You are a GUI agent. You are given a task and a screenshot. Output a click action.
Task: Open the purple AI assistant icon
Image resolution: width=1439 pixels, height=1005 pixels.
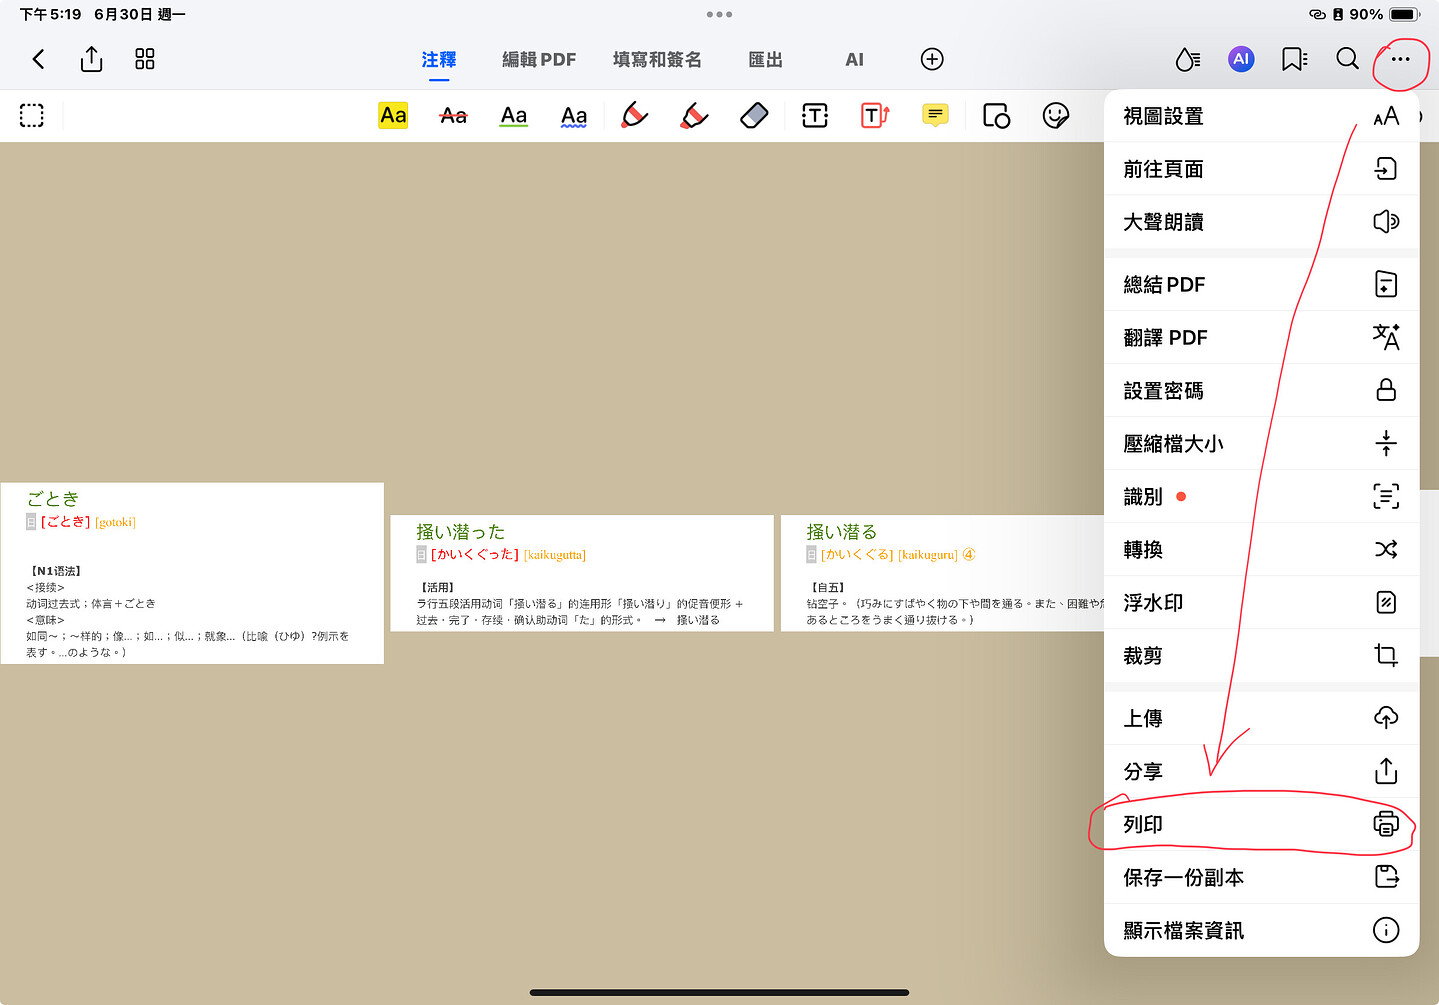1241,59
